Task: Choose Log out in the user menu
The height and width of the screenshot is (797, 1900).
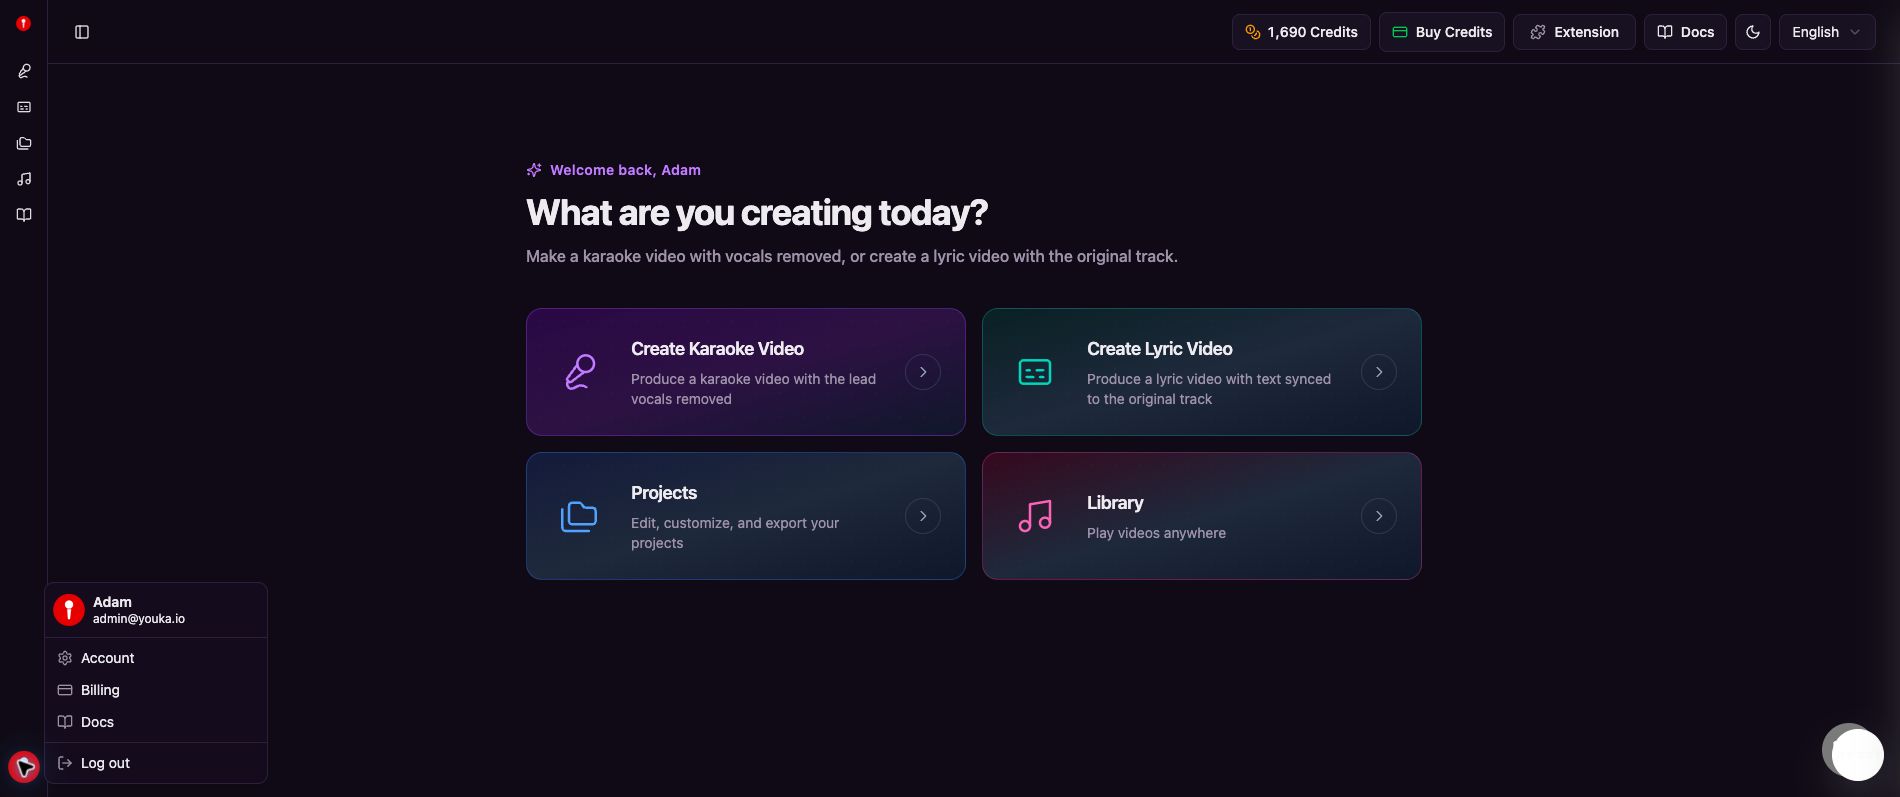Action: click(x=156, y=763)
